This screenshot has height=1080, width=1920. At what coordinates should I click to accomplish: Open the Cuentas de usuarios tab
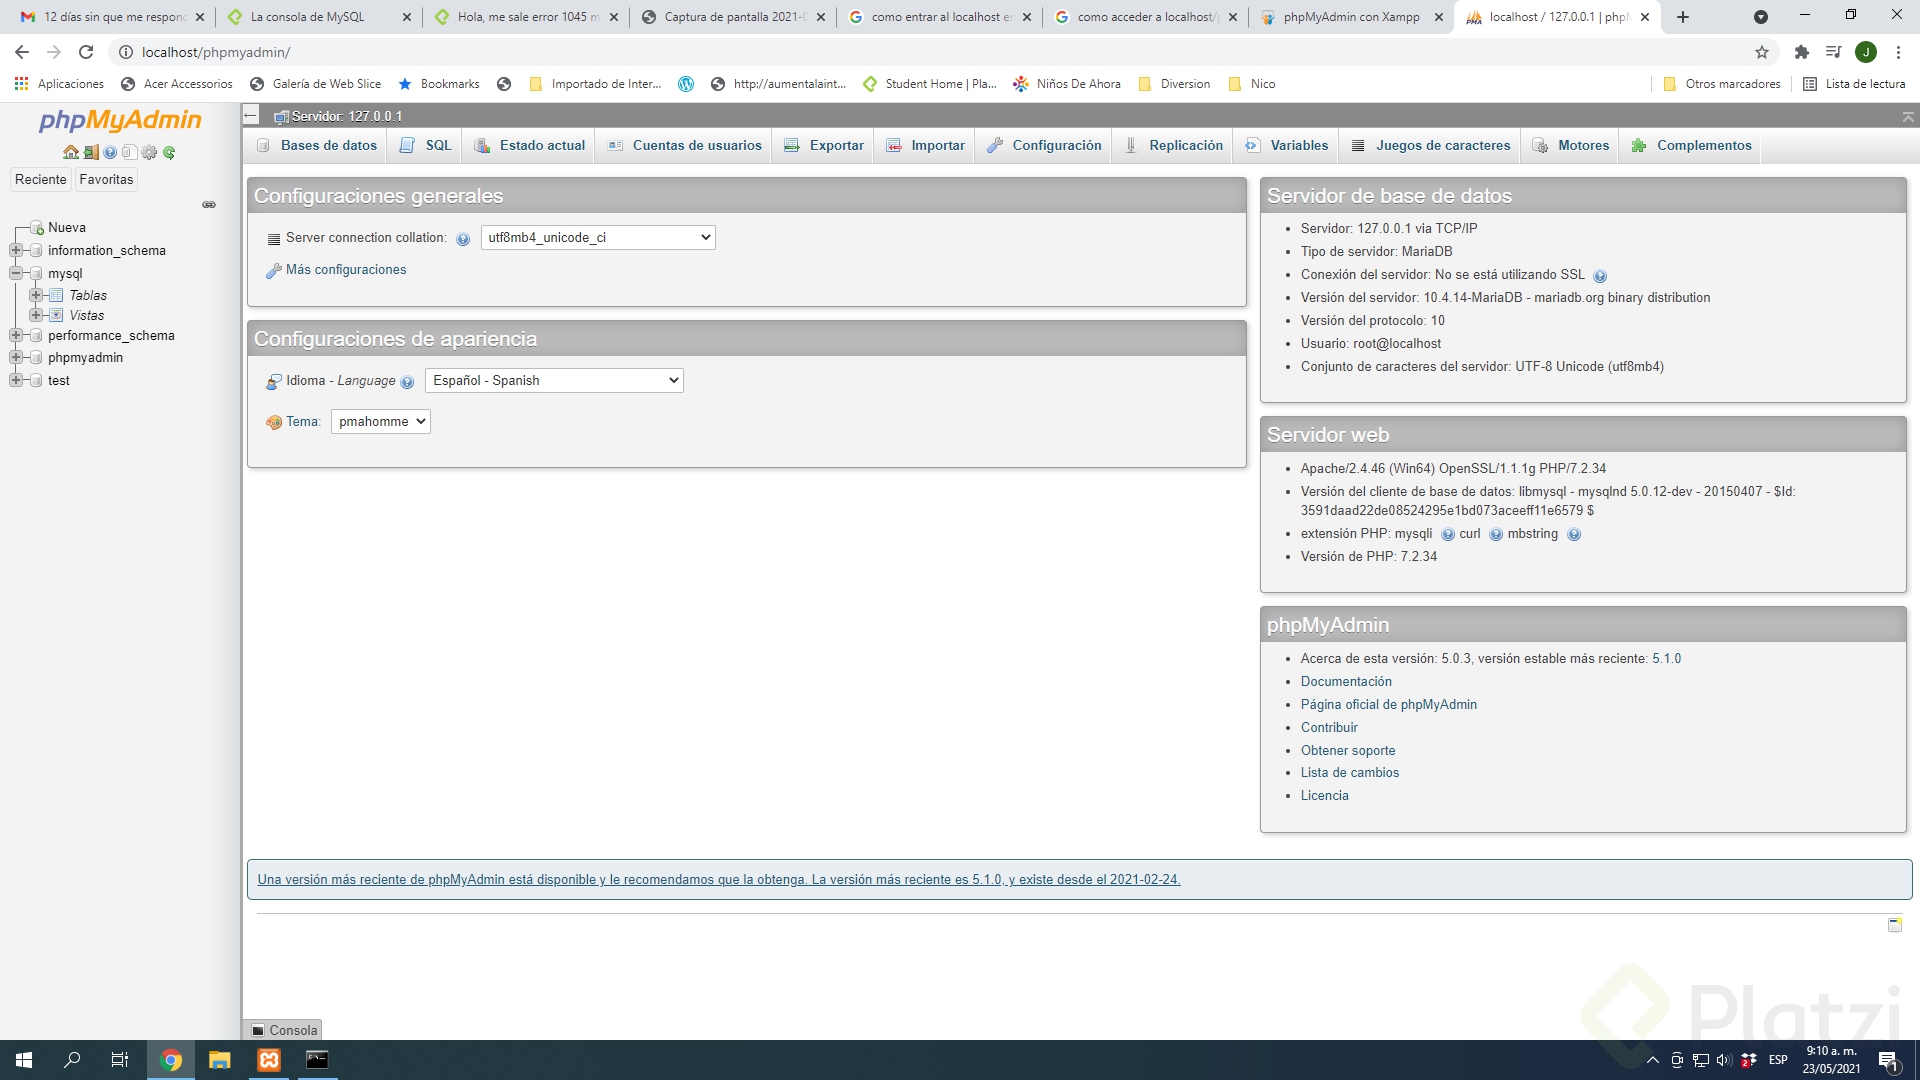[685, 146]
